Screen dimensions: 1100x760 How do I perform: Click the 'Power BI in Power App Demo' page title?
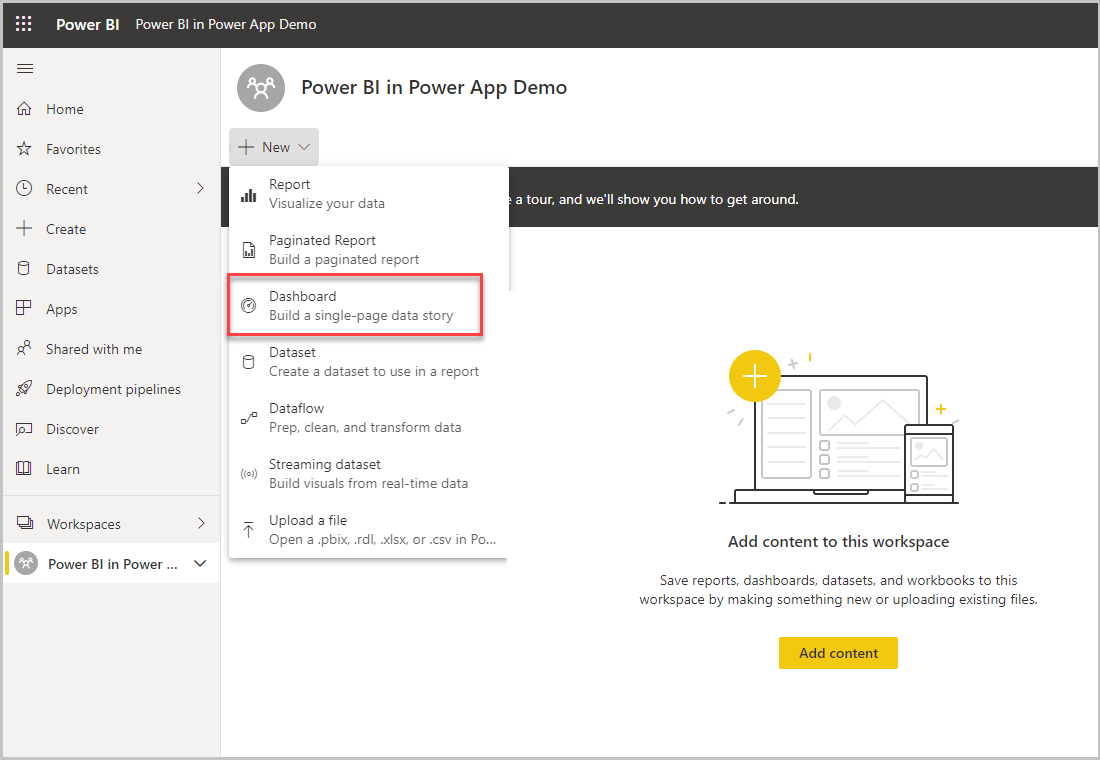(x=434, y=88)
